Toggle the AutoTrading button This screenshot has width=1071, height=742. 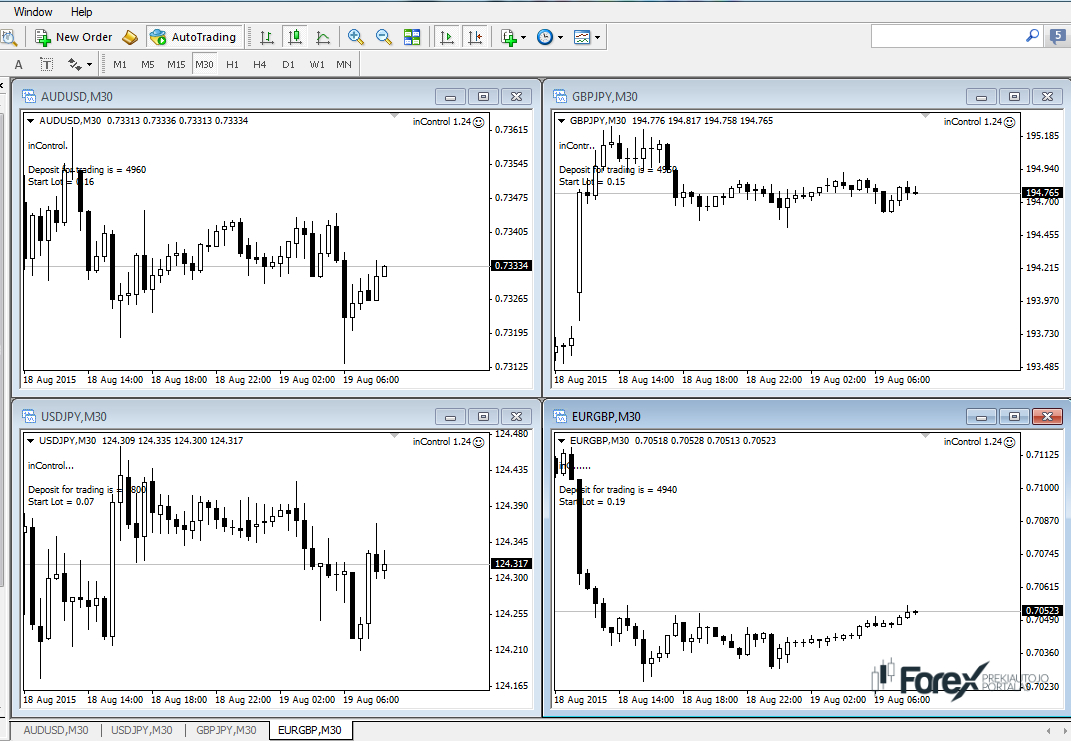tap(193, 37)
